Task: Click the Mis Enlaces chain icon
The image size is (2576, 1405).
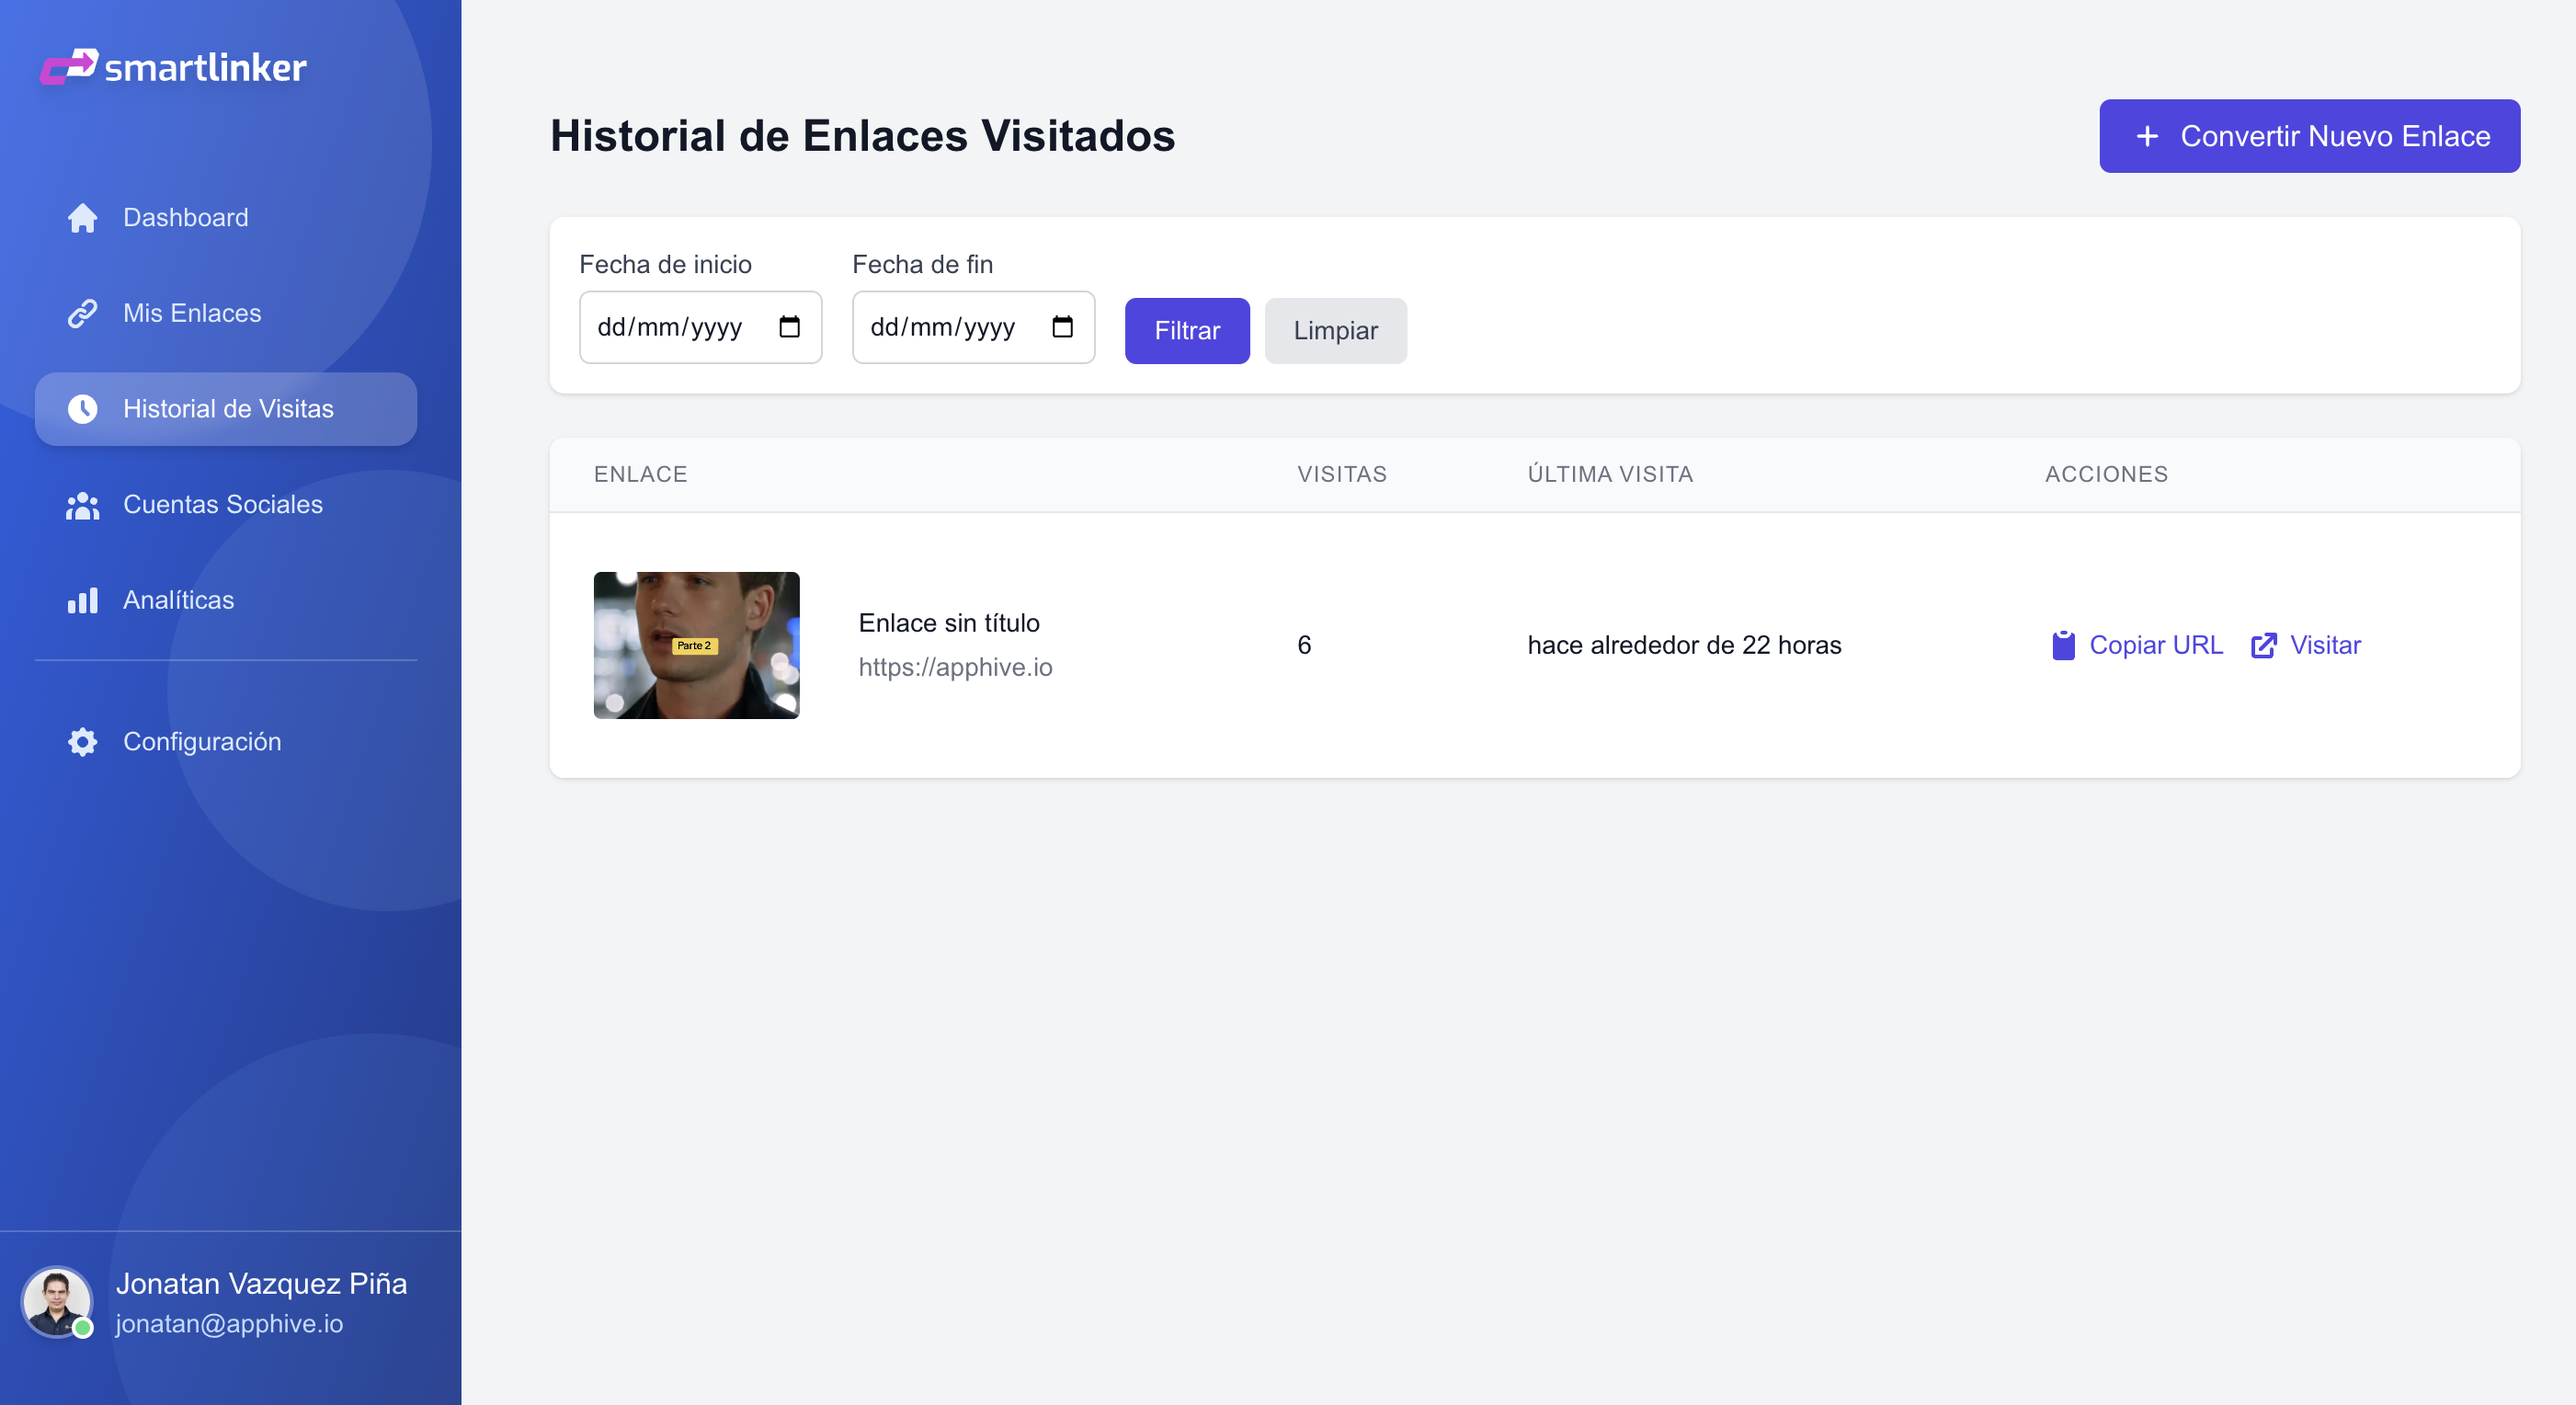Action: 82,313
